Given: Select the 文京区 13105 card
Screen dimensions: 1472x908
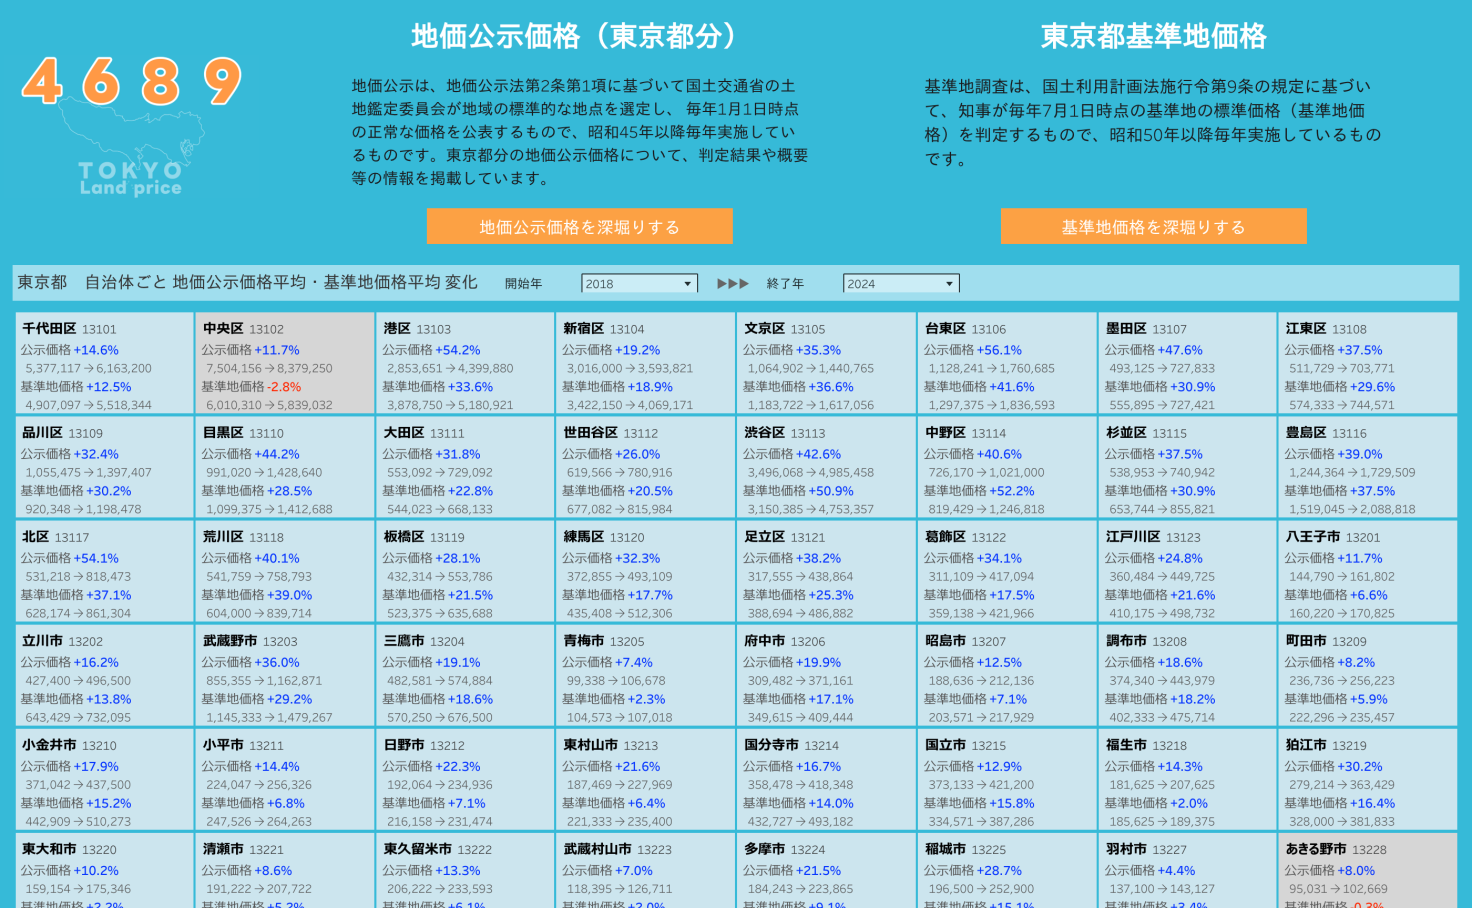Looking at the screenshot, I should click(x=827, y=363).
